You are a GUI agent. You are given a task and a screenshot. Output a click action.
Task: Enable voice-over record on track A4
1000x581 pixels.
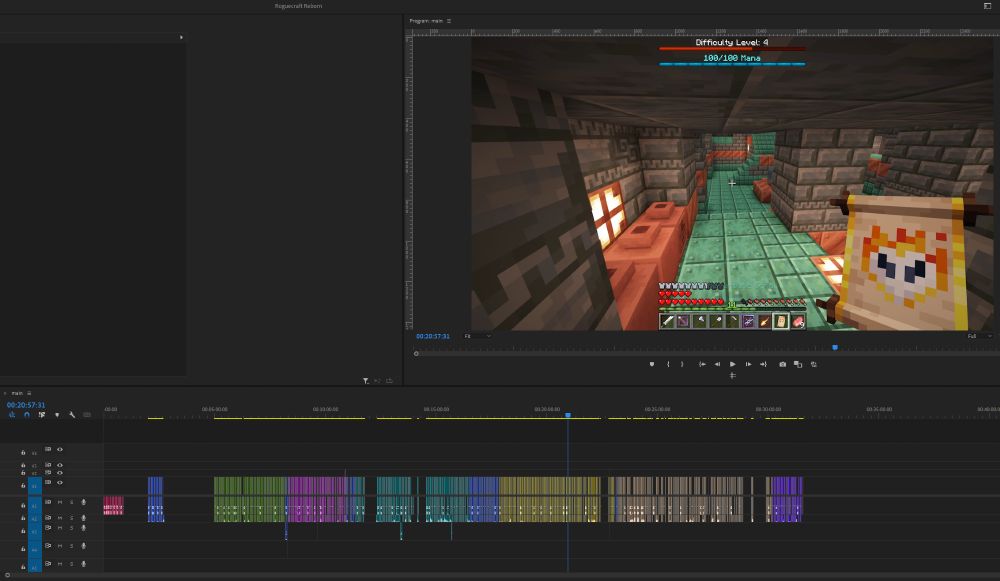pyautogui.click(x=84, y=546)
